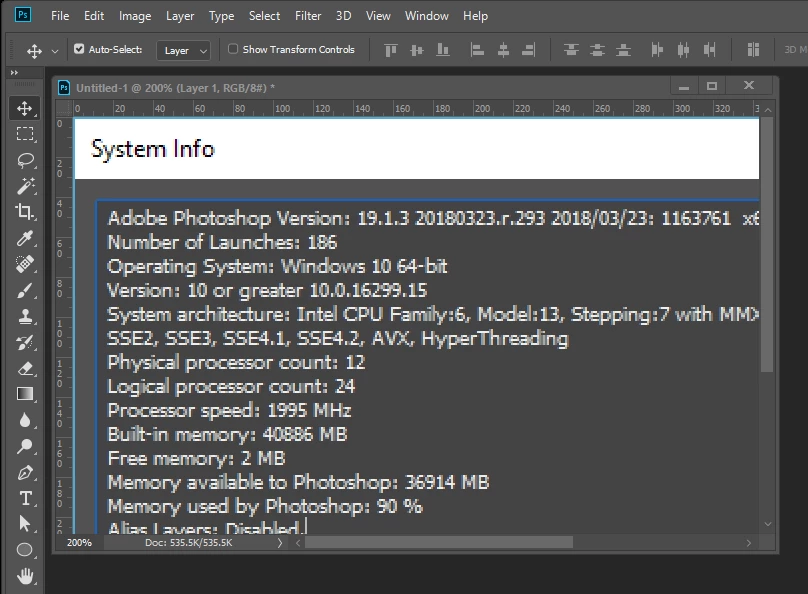Open the Filter menu

click(x=308, y=16)
